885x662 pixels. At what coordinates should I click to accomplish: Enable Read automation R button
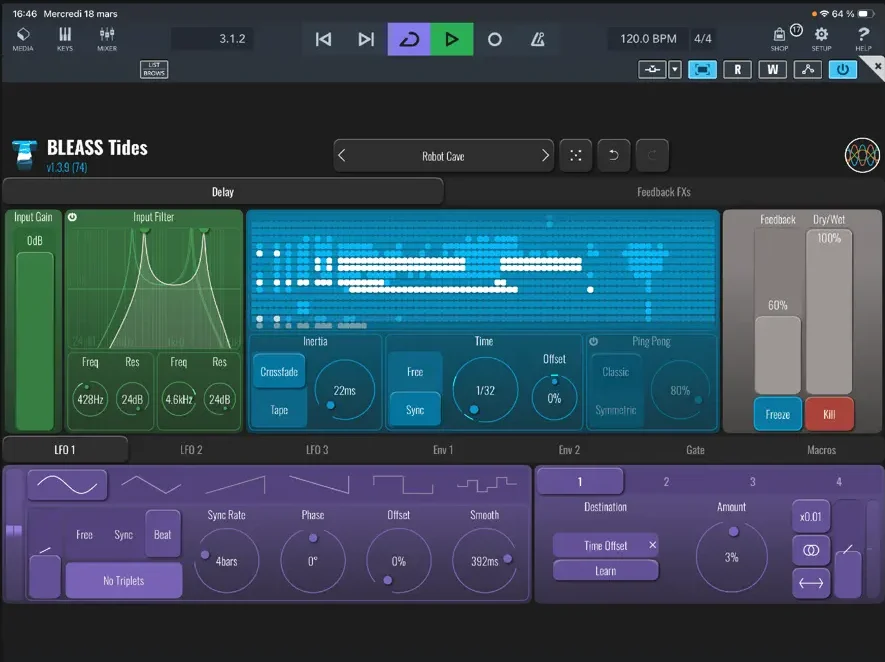tap(737, 69)
